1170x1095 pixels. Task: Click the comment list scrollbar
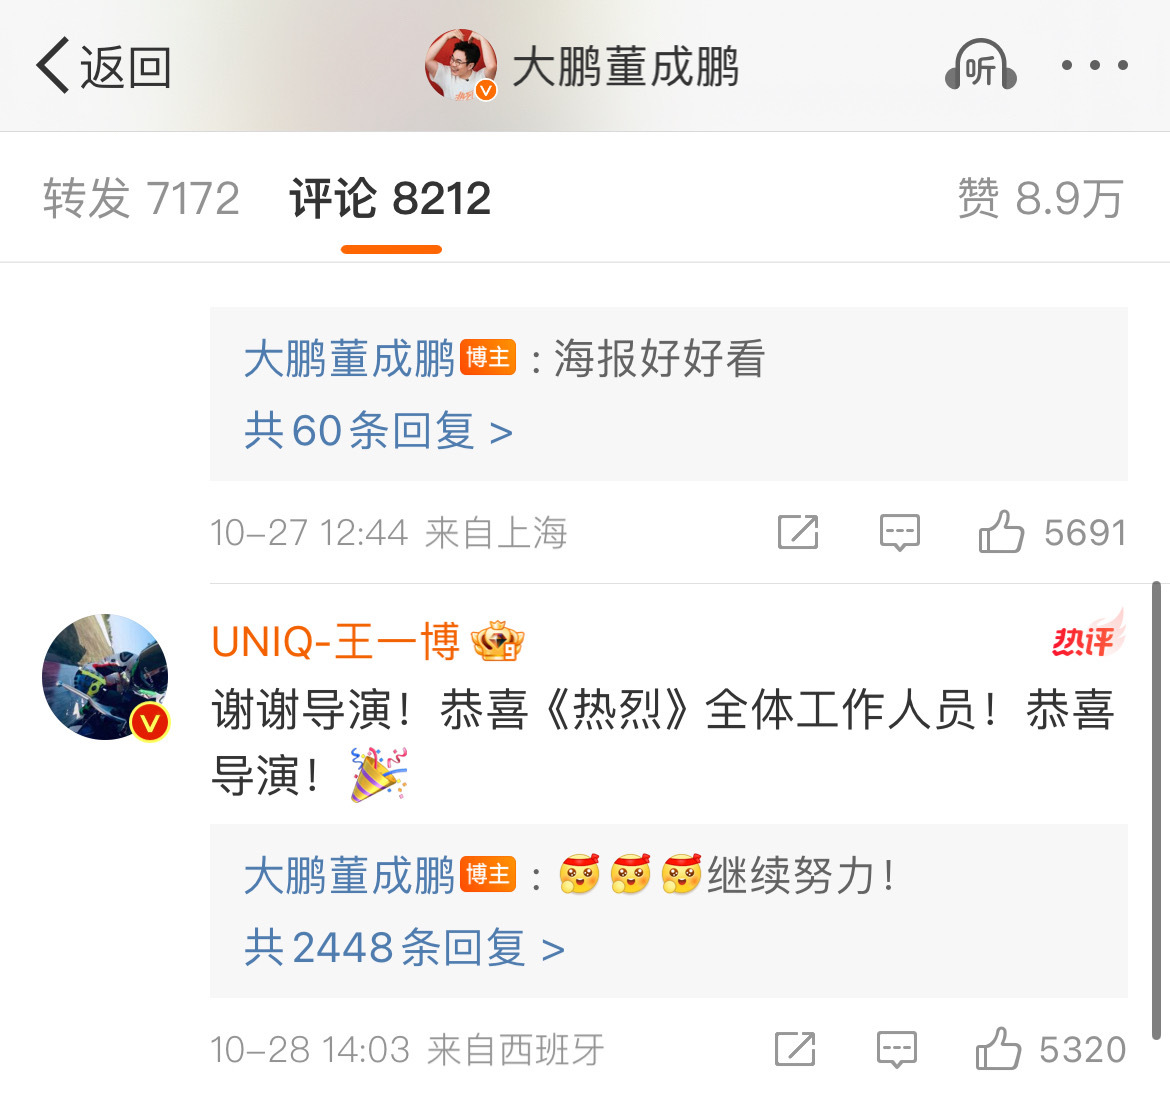coord(1156,810)
